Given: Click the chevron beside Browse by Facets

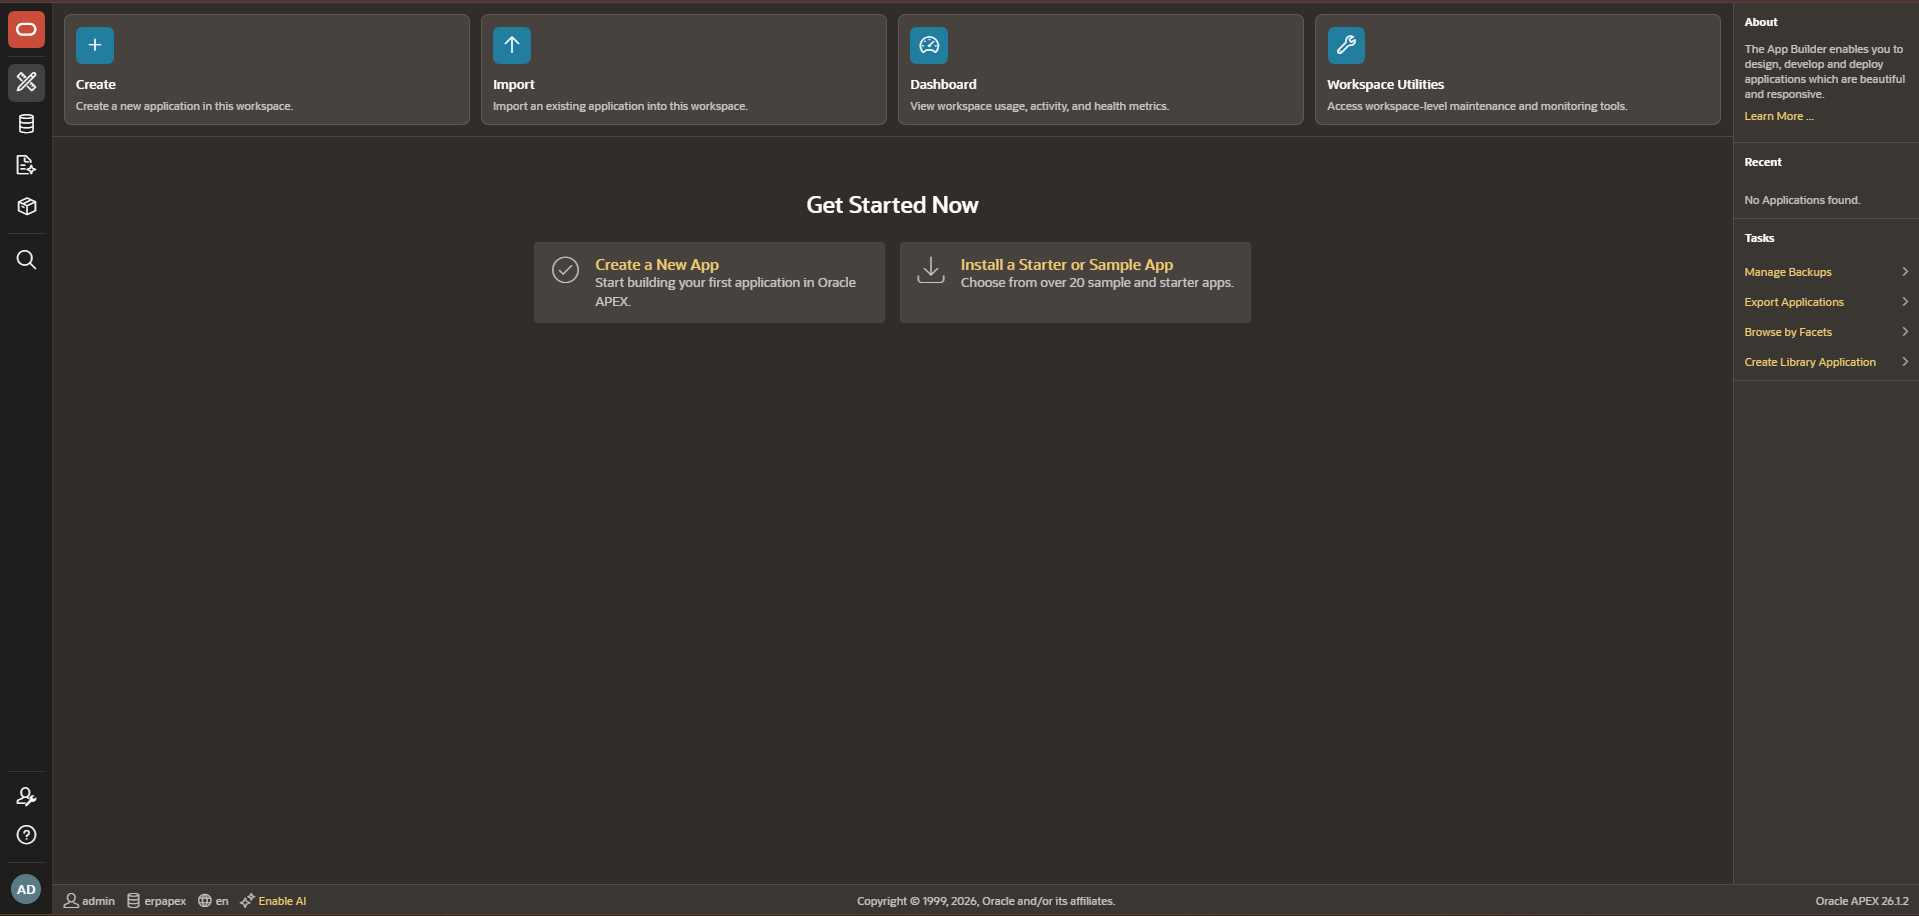Looking at the screenshot, I should tap(1904, 332).
